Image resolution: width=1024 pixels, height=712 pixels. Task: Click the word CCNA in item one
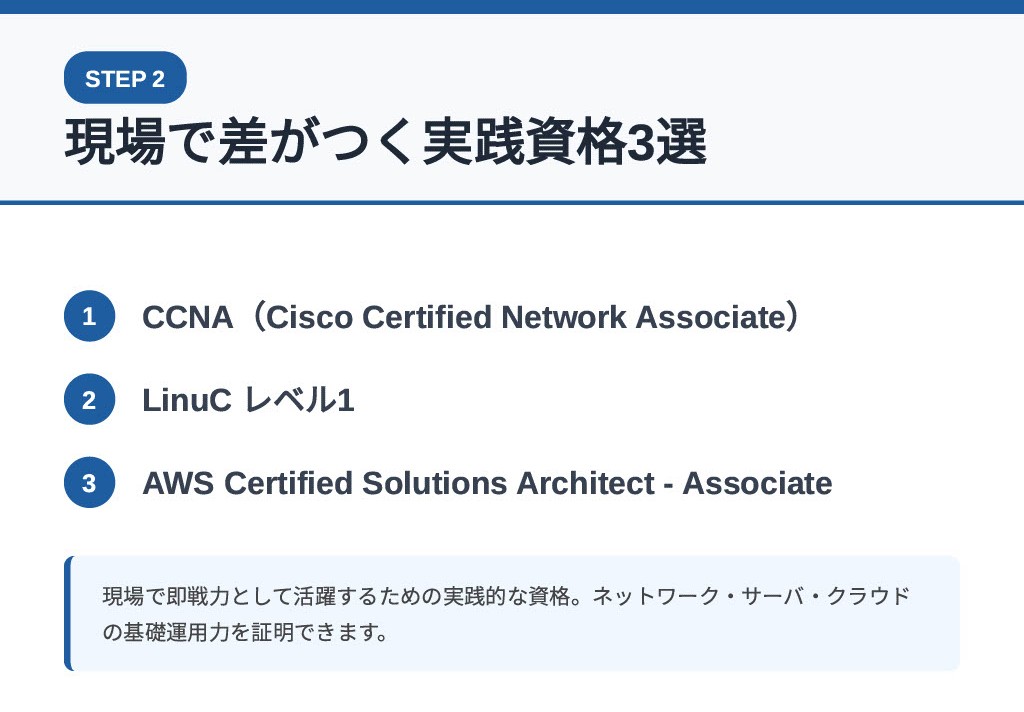pyautogui.click(x=187, y=317)
